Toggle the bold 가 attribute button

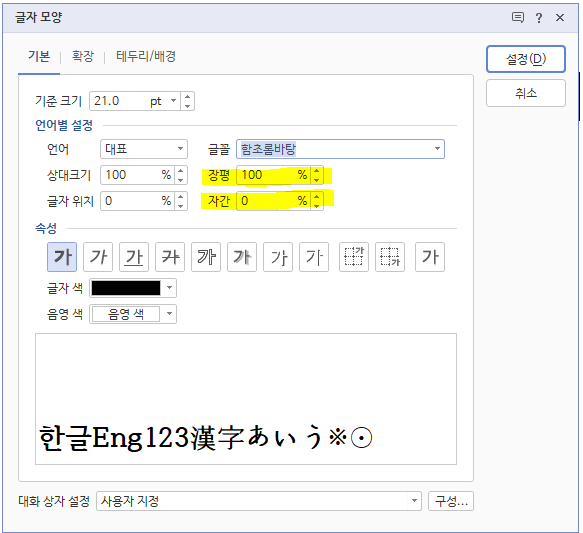point(62,257)
